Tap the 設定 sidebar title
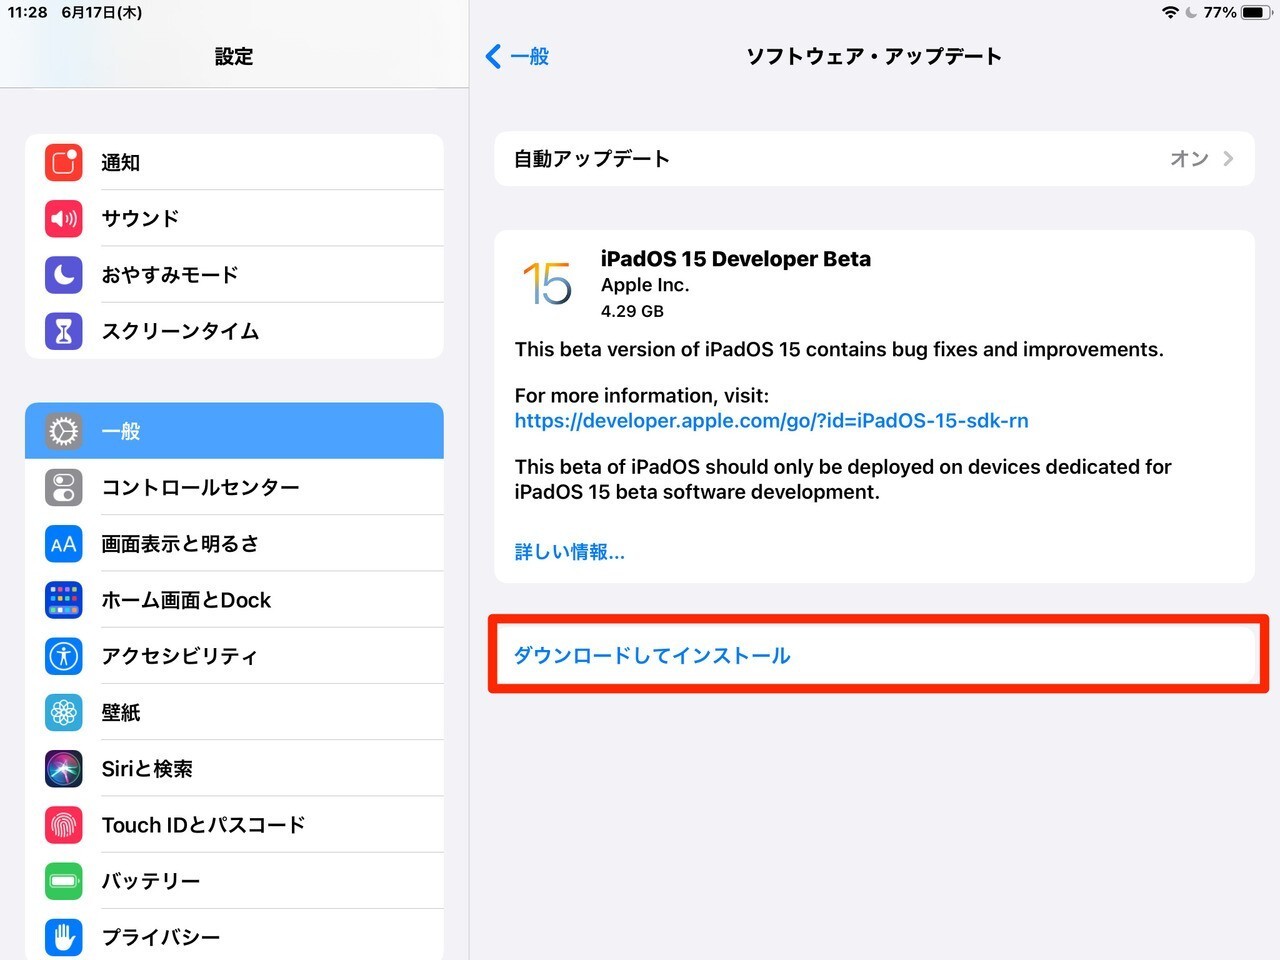Image resolution: width=1280 pixels, height=960 pixels. [x=234, y=56]
